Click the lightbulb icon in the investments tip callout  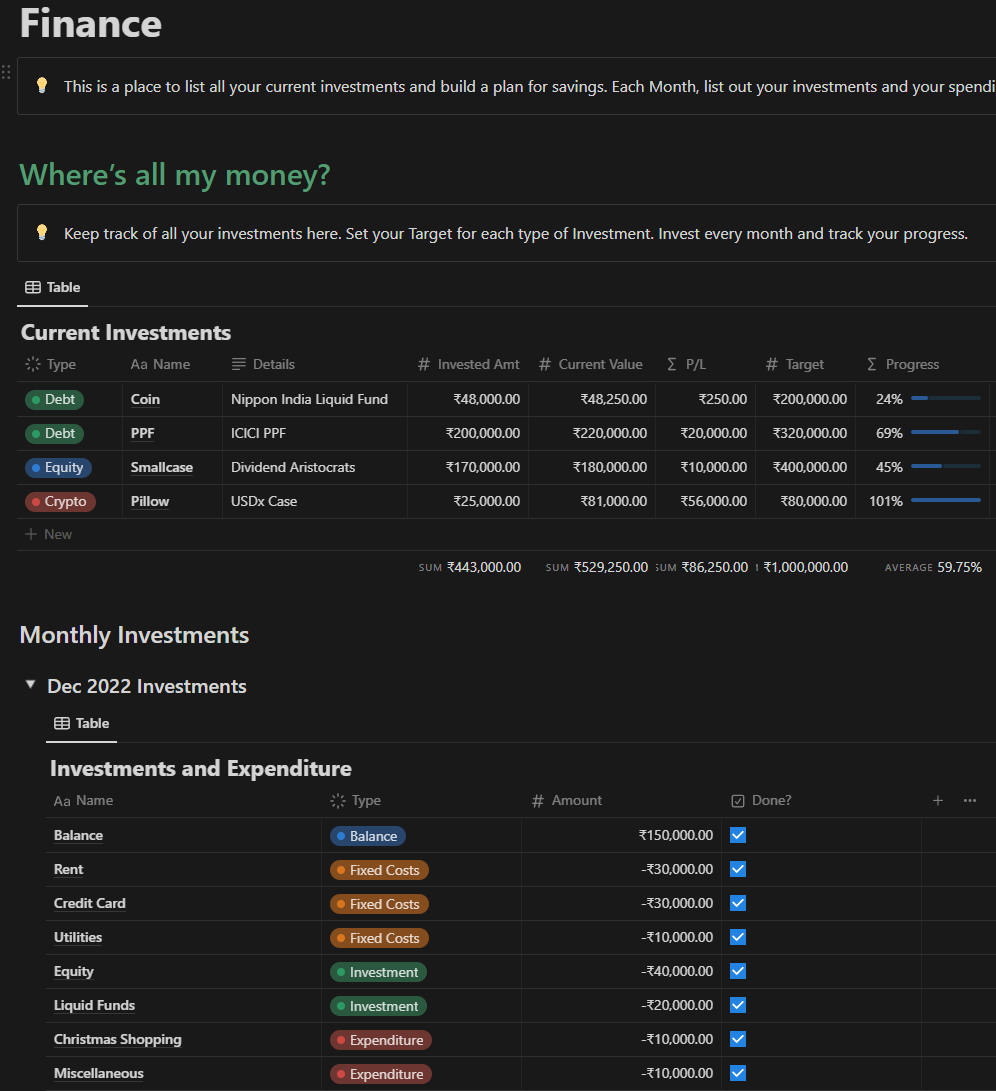point(42,232)
